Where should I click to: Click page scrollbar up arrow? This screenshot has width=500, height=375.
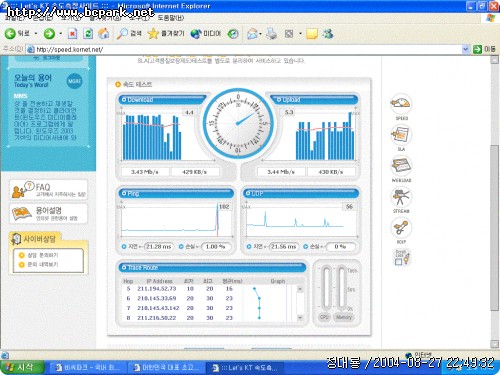pos(494,60)
